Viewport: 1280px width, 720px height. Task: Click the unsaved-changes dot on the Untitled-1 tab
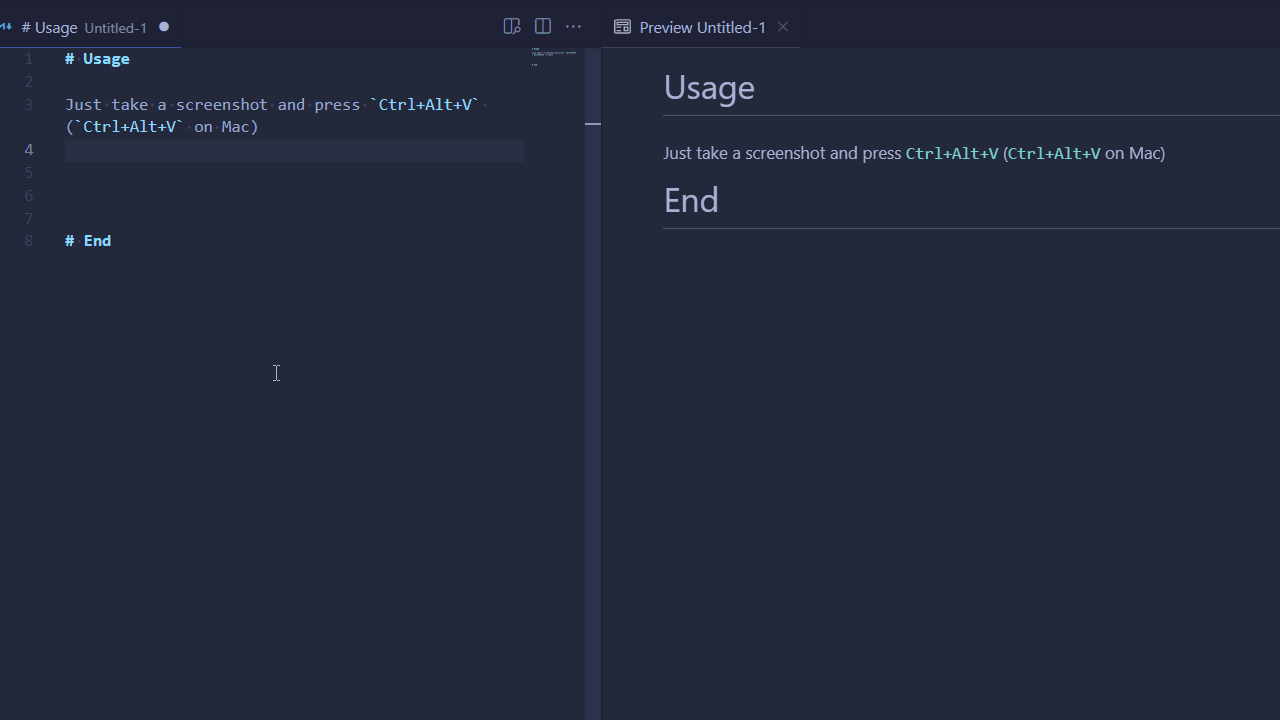click(163, 27)
